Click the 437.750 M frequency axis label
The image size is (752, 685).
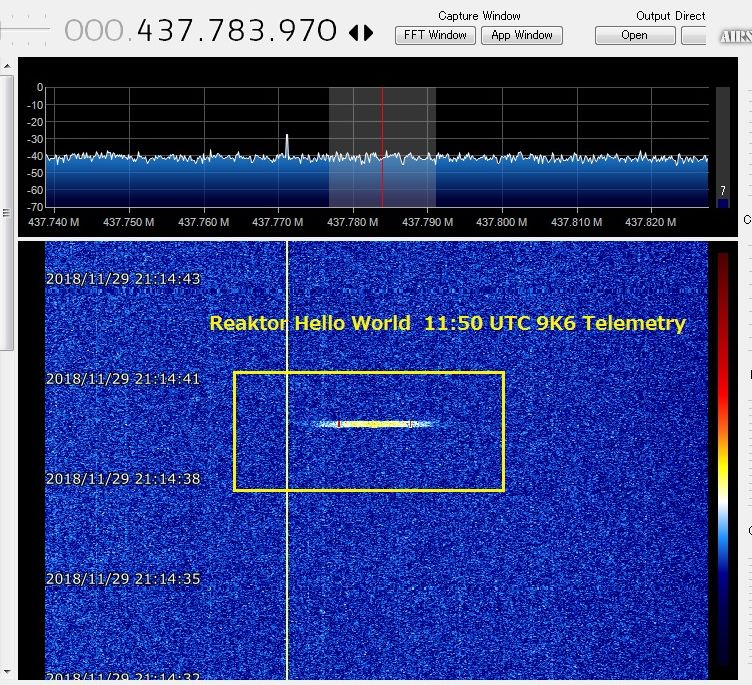129,222
